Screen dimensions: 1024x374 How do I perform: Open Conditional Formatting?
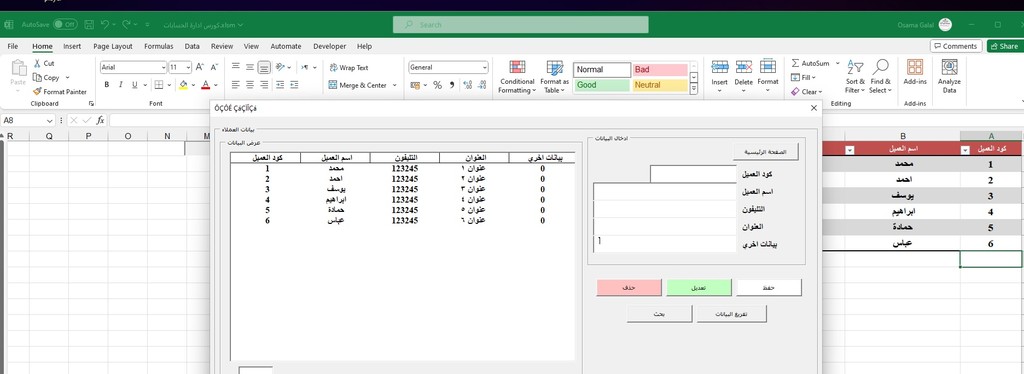click(517, 77)
